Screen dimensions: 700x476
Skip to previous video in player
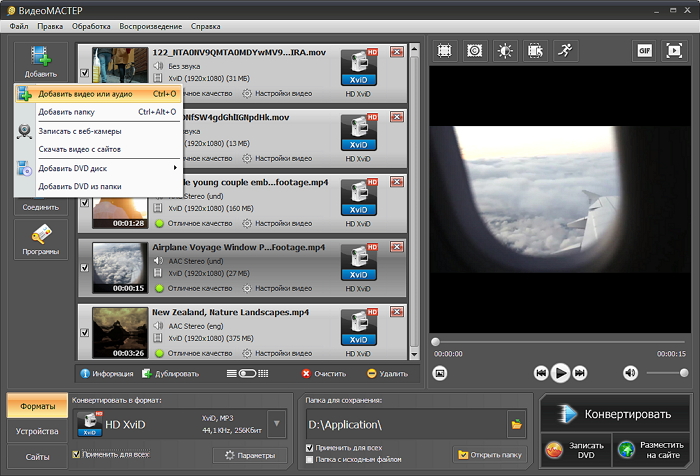[x=541, y=373]
